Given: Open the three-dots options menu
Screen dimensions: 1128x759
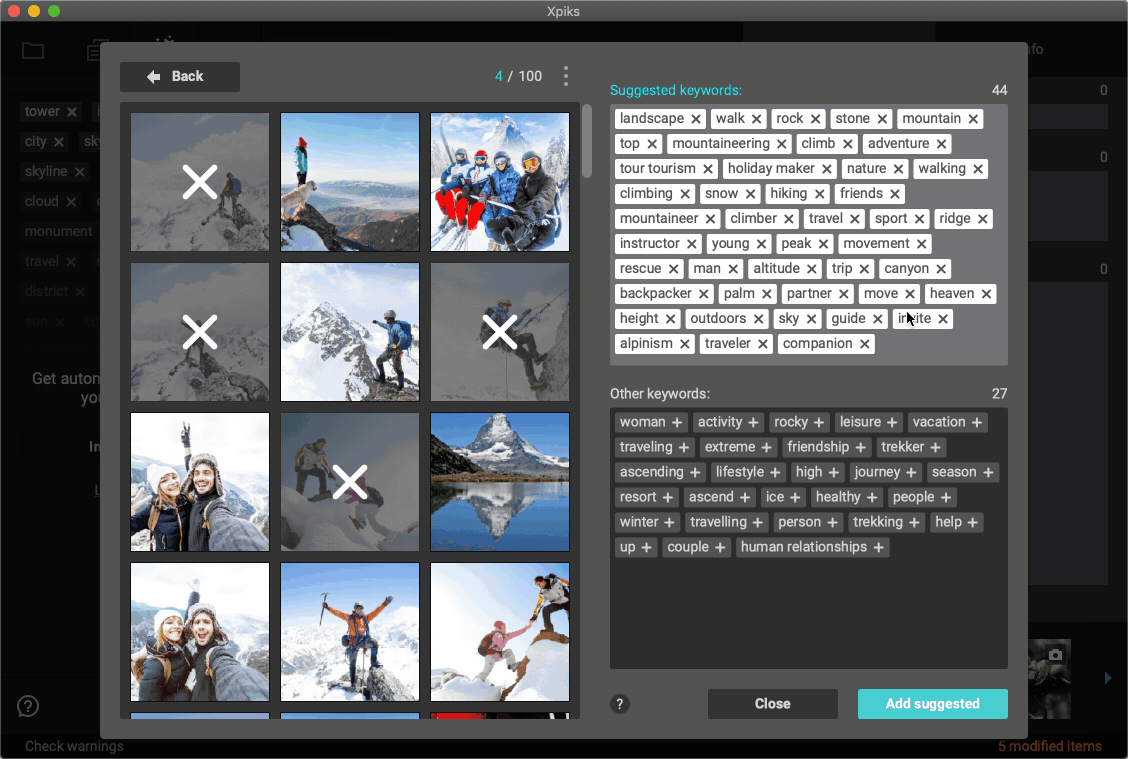Looking at the screenshot, I should tap(566, 77).
